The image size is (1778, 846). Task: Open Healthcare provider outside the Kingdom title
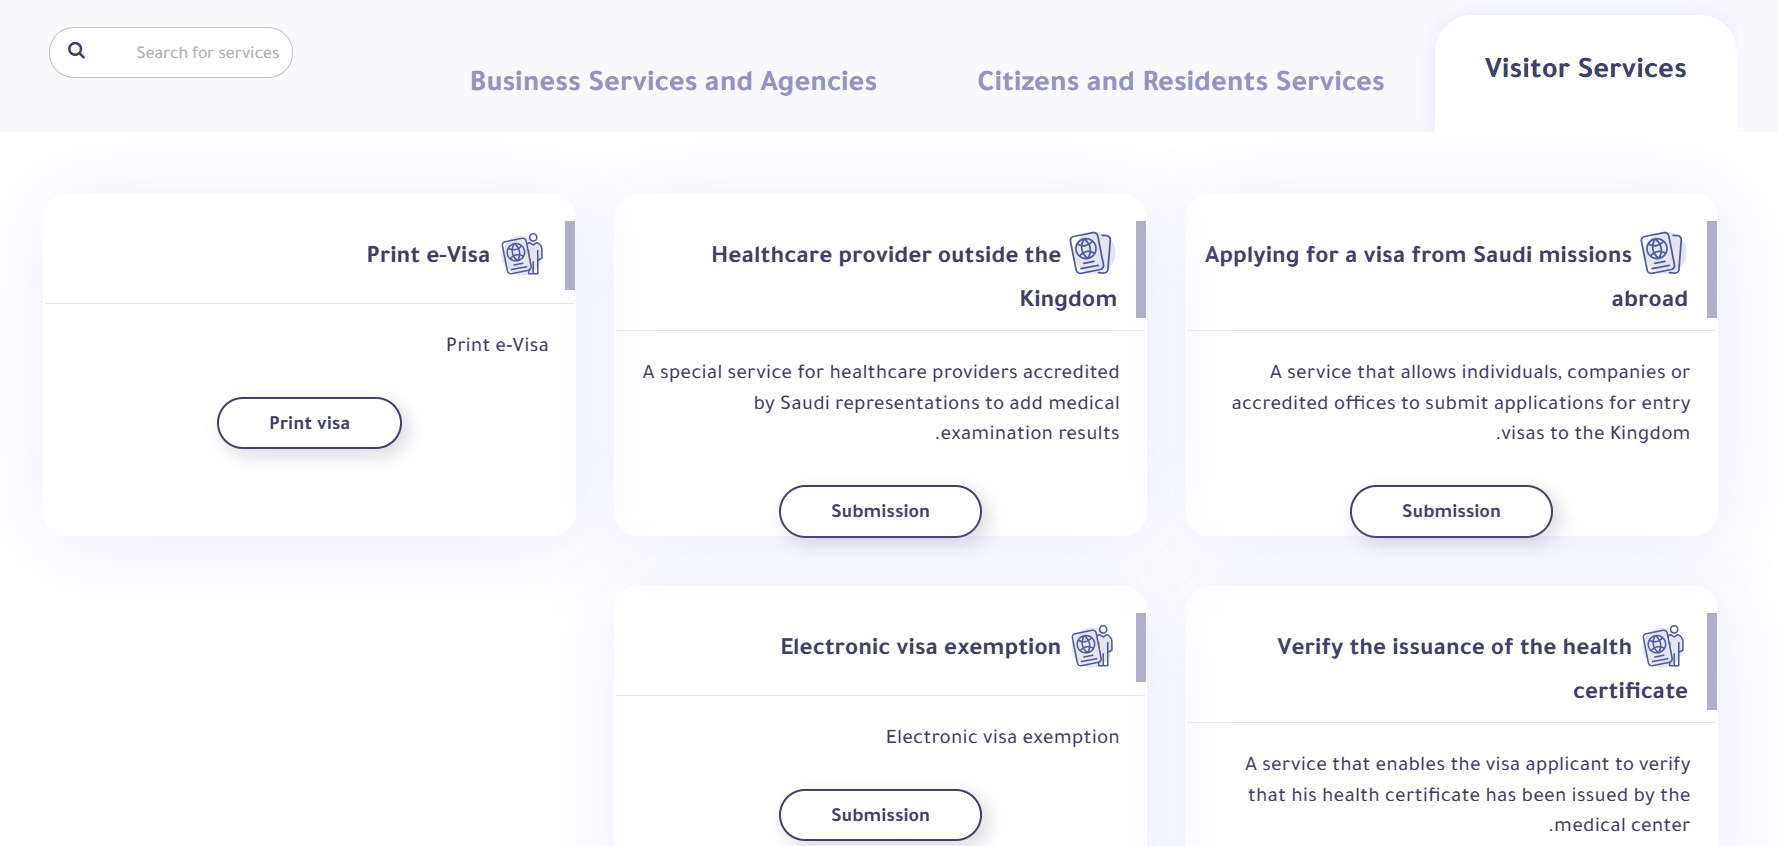914,277
